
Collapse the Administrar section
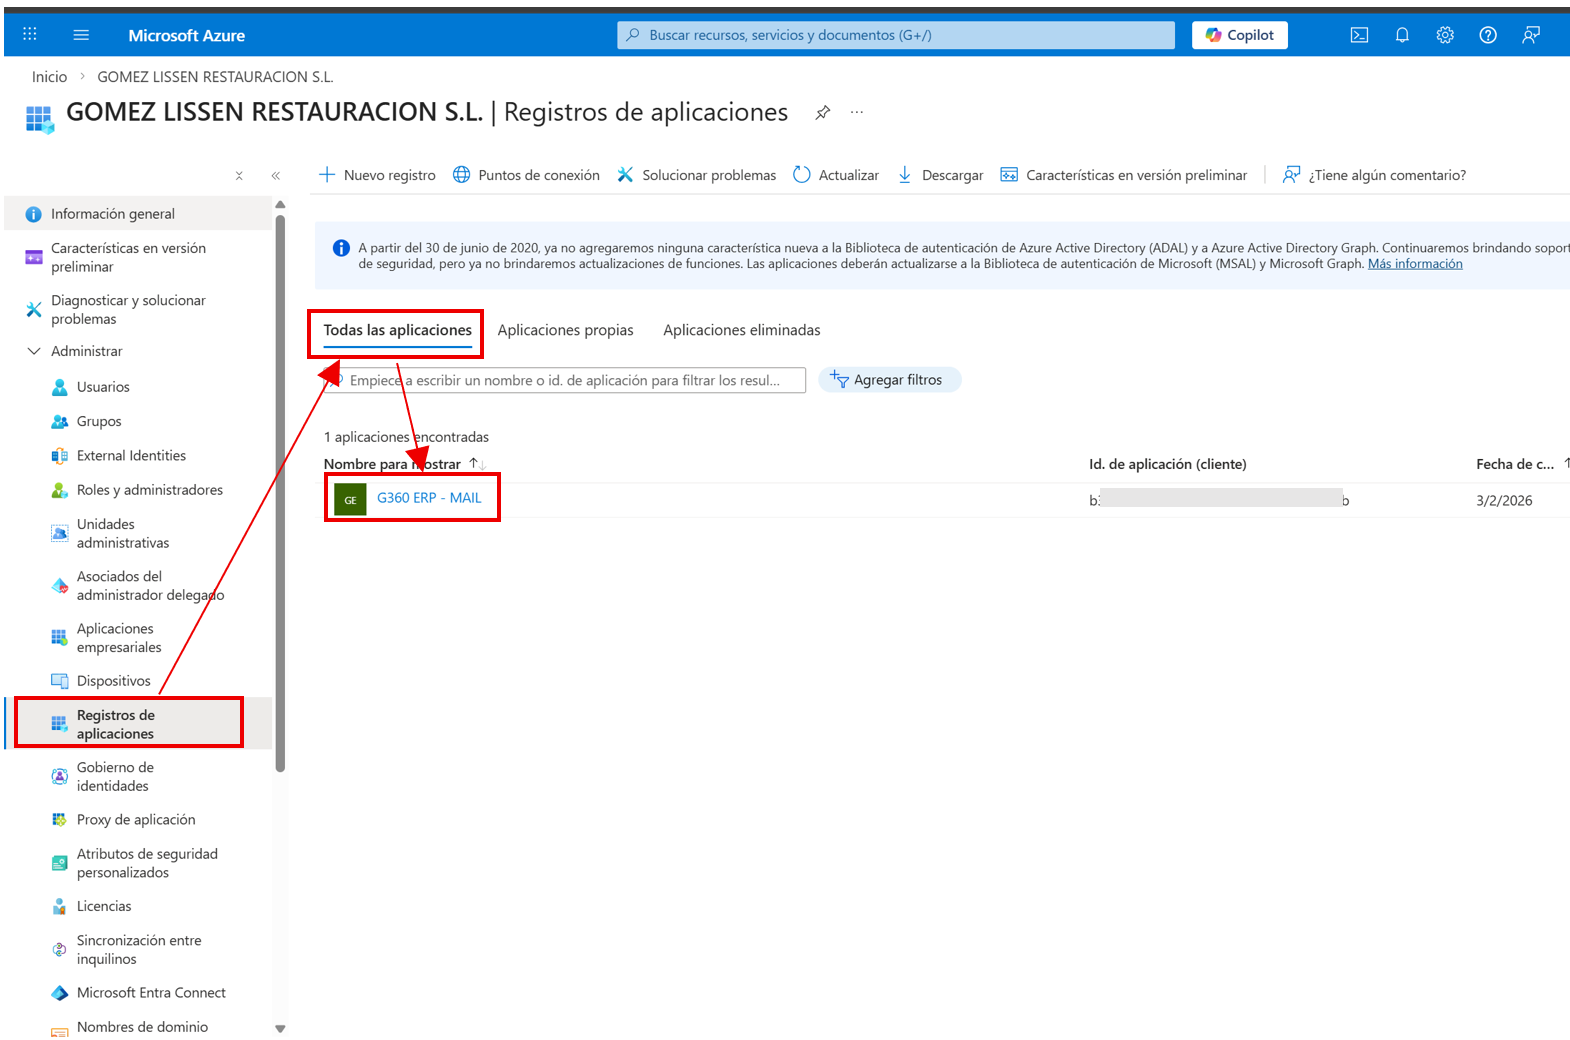[x=34, y=351]
